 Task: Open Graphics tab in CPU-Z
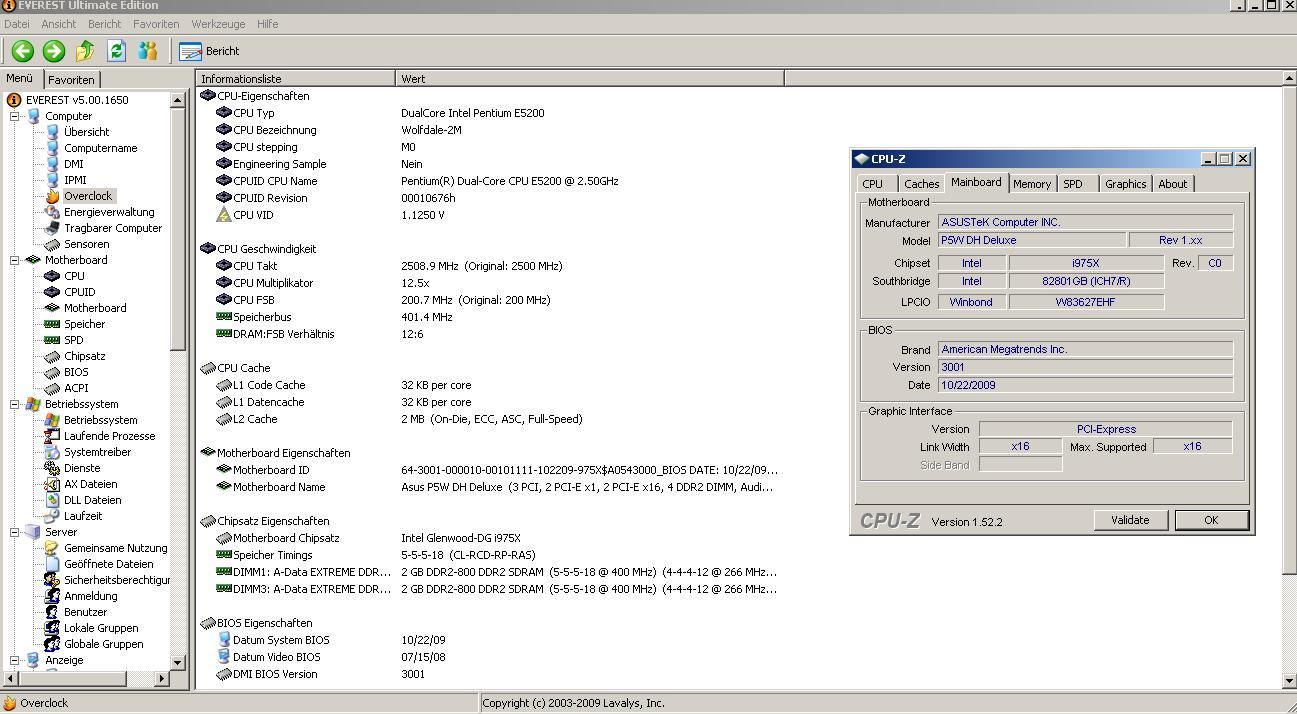[x=1125, y=184]
